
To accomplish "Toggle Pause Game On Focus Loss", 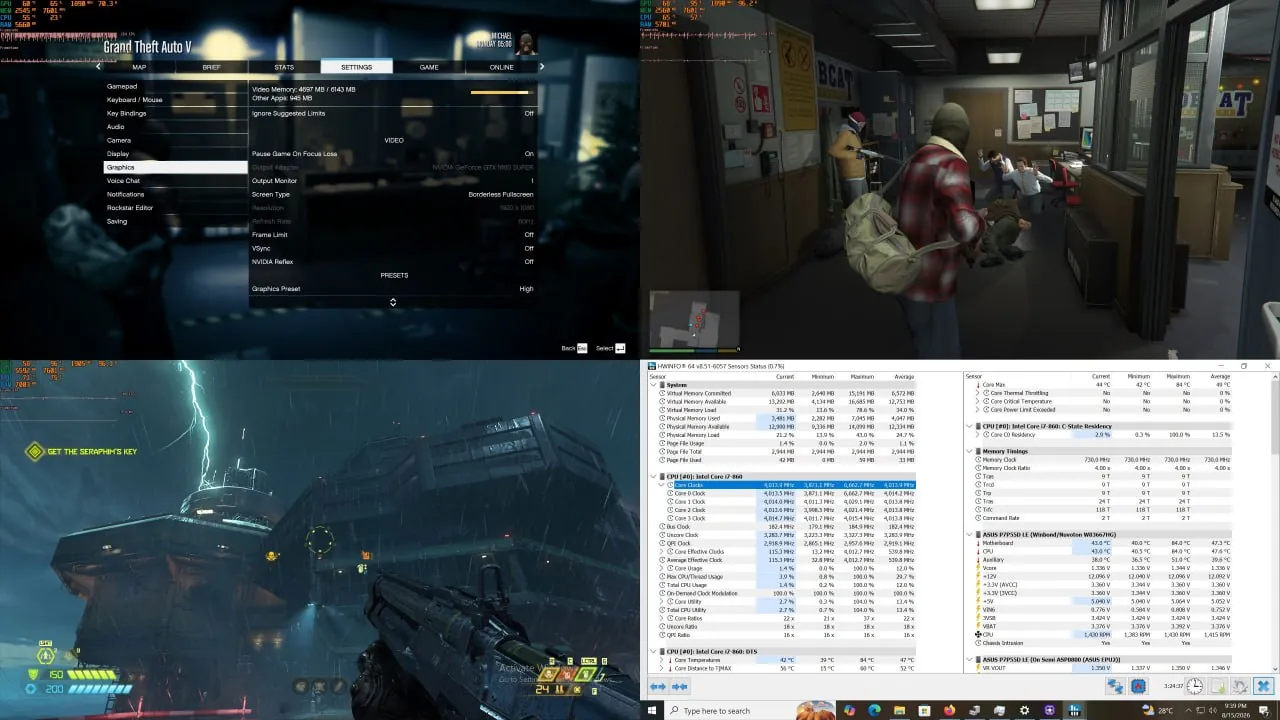I will tap(393, 154).
